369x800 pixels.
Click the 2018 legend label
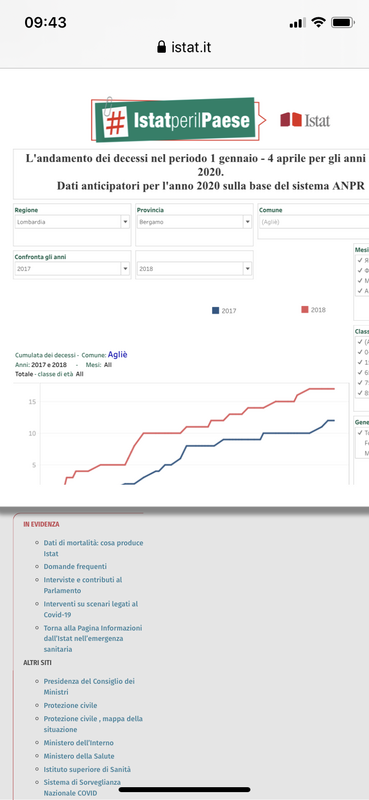tap(318, 310)
